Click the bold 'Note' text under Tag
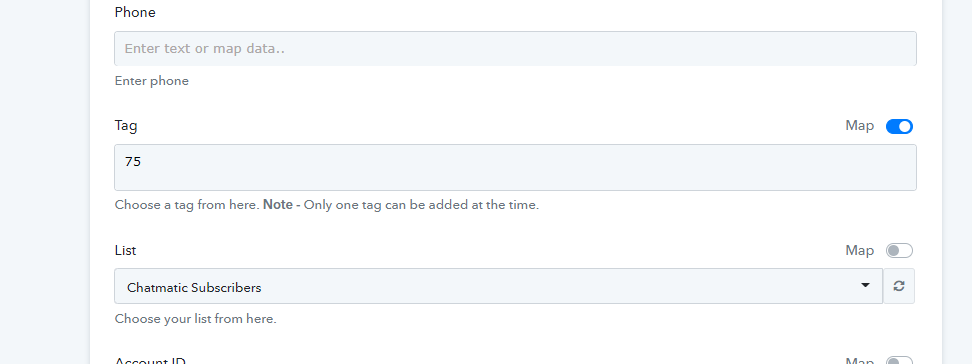 (x=278, y=205)
